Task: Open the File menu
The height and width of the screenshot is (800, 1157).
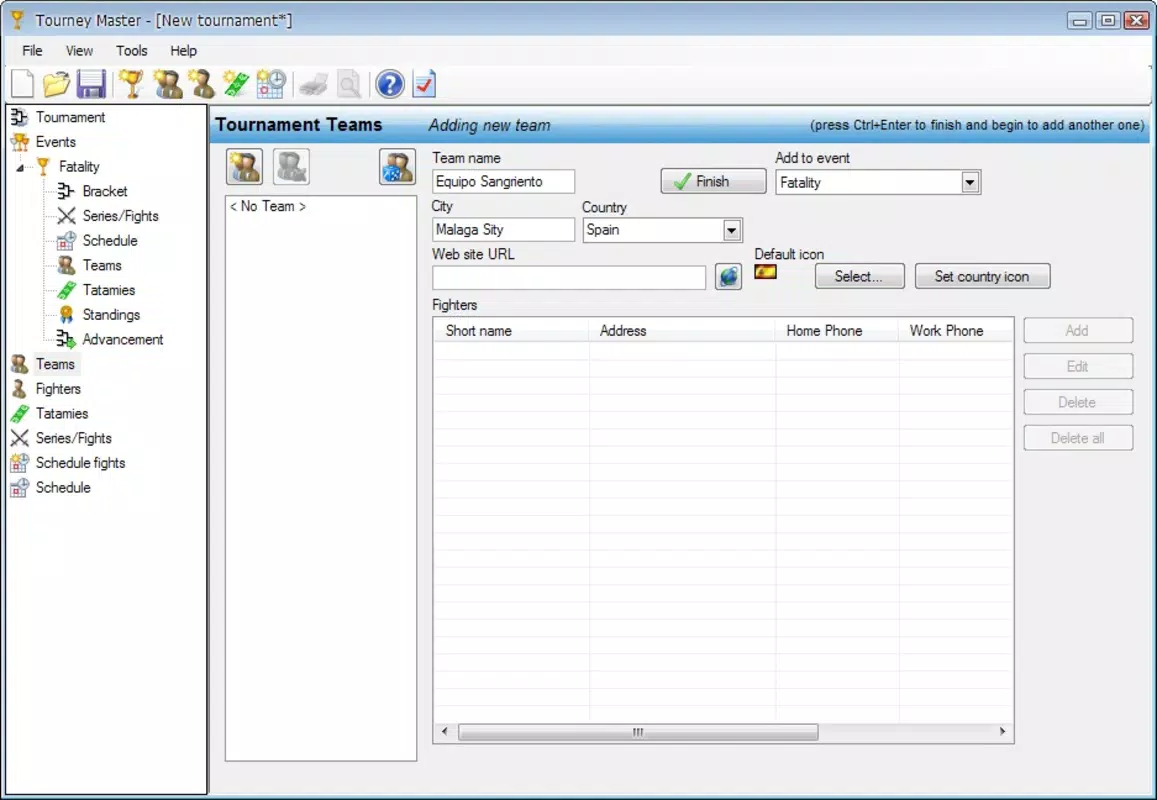Action: tap(32, 51)
